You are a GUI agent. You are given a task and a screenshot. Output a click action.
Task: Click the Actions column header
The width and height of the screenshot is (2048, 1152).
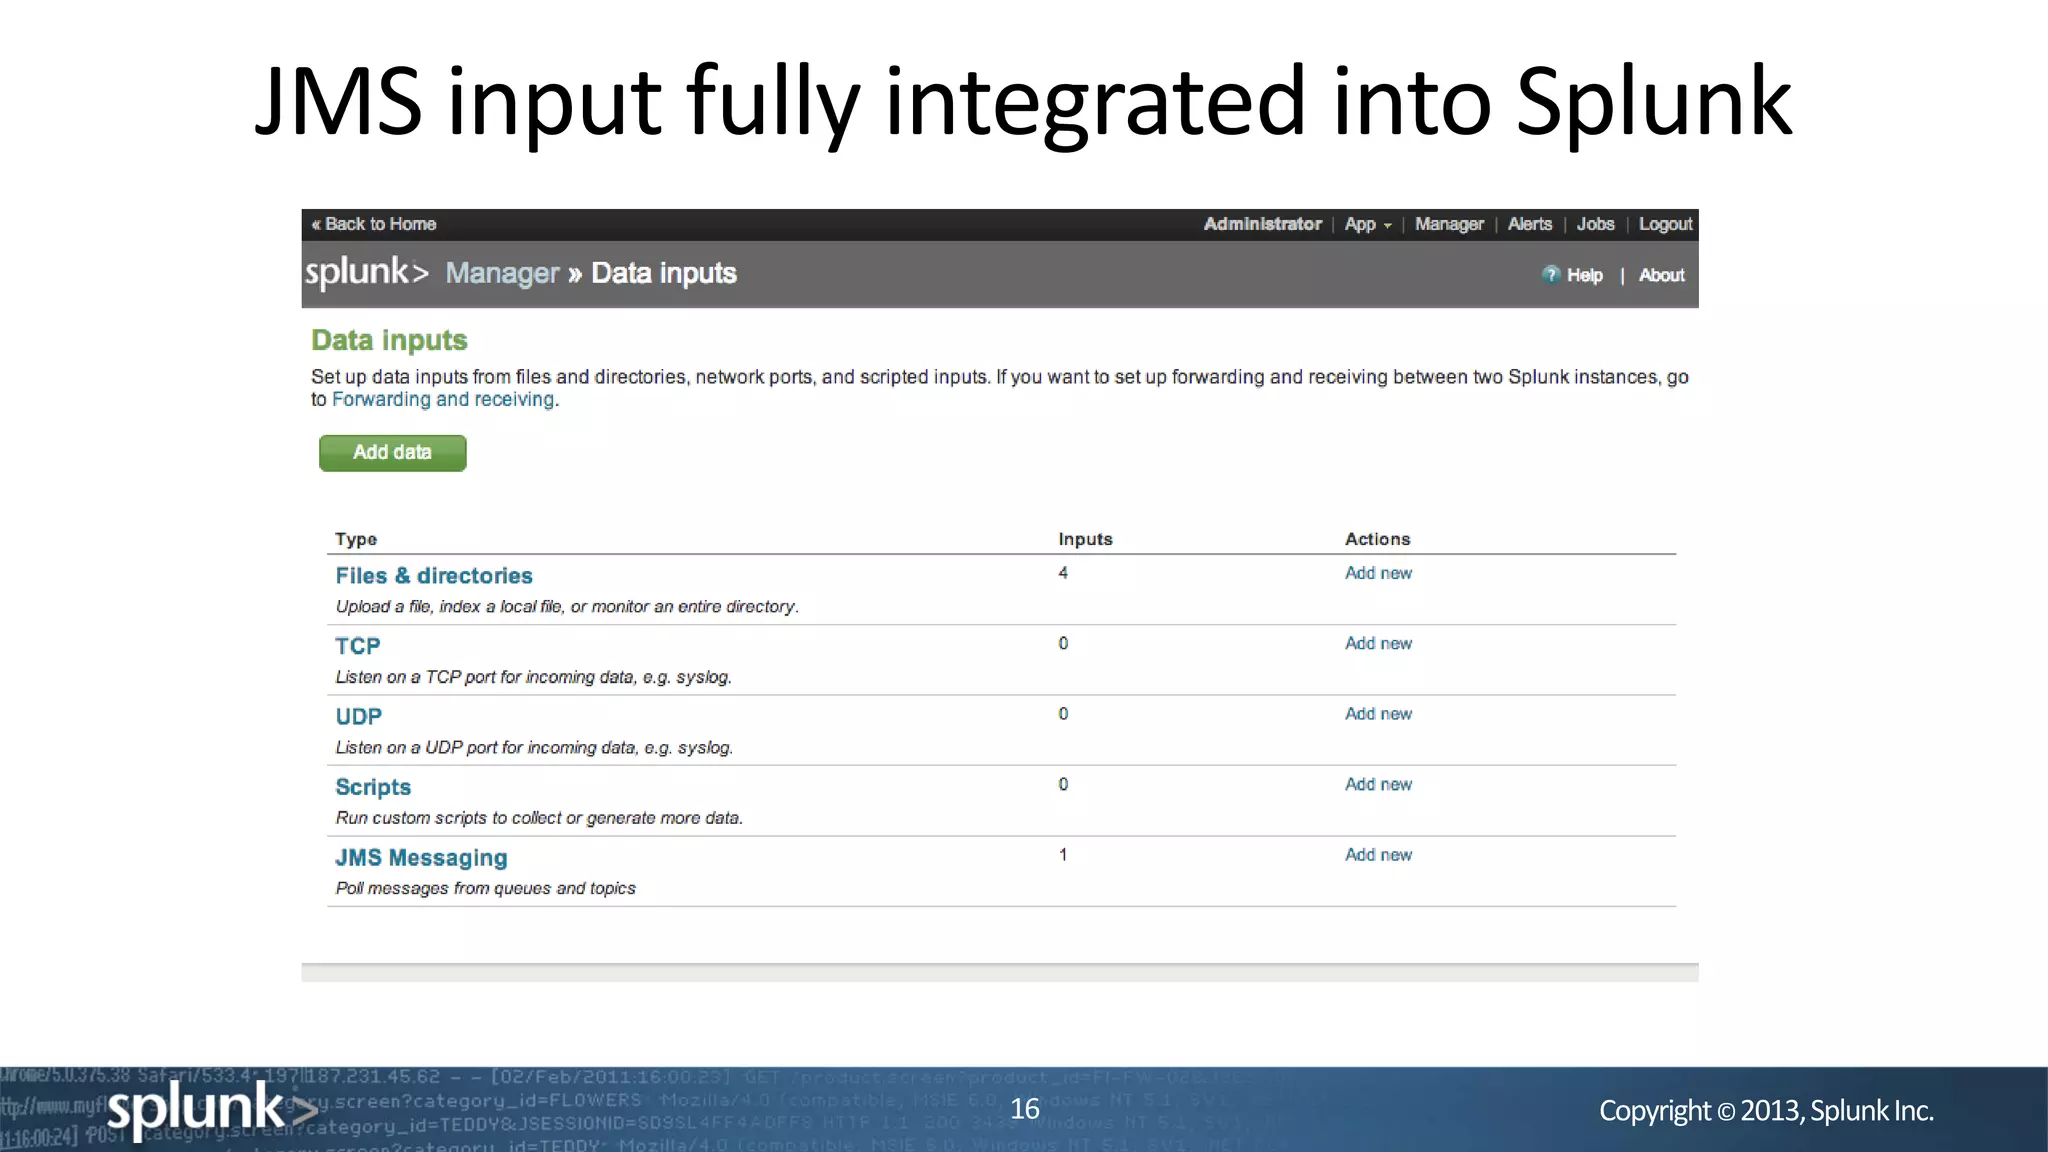[1377, 539]
